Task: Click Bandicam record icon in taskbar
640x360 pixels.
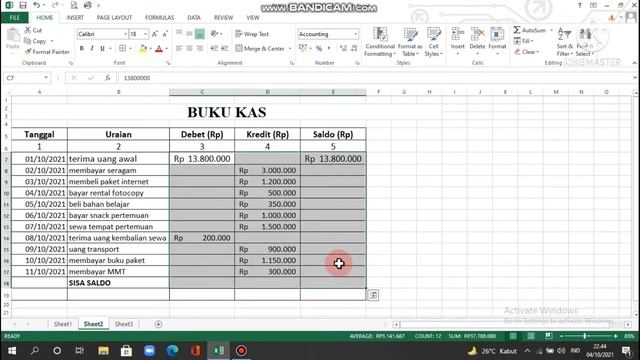Action: 241,351
